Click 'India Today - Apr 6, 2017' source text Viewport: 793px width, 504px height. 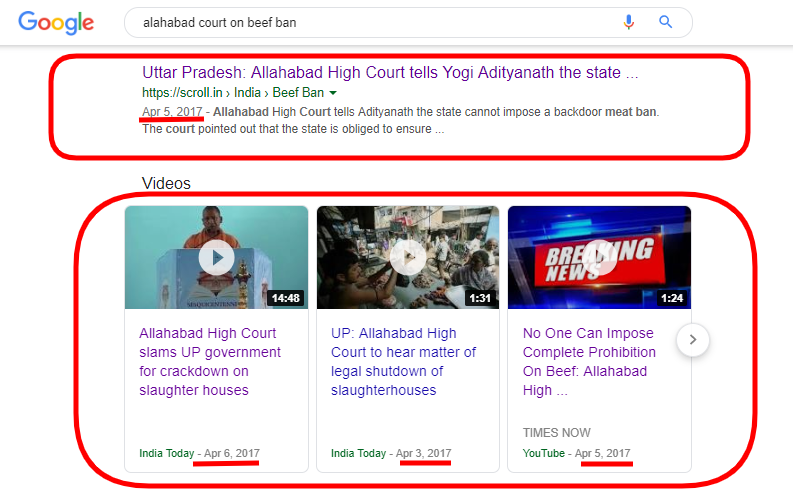click(x=199, y=453)
